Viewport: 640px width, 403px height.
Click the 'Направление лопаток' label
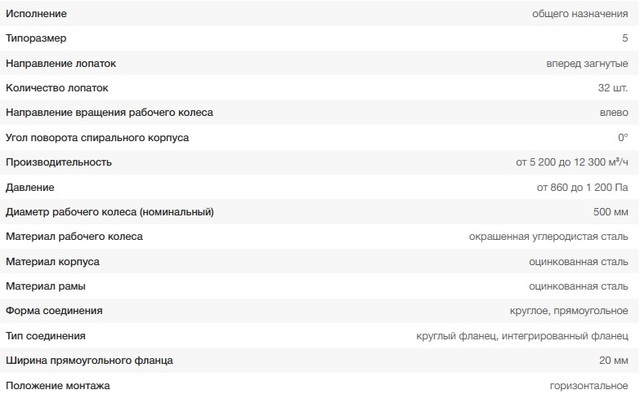pos(61,63)
